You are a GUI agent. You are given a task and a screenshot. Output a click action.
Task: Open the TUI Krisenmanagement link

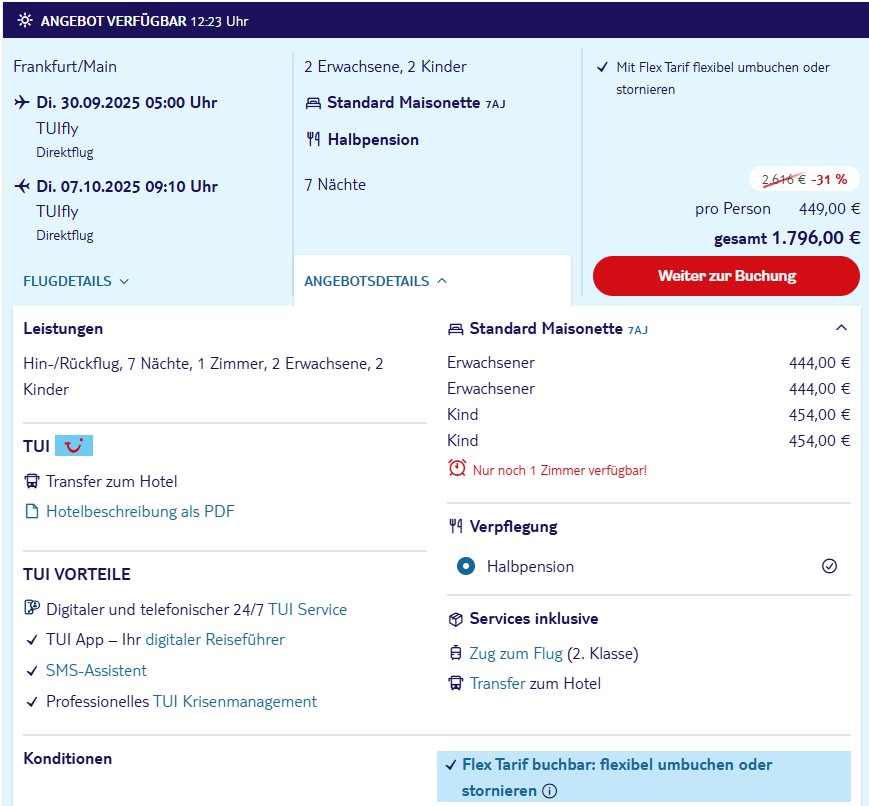coord(235,702)
